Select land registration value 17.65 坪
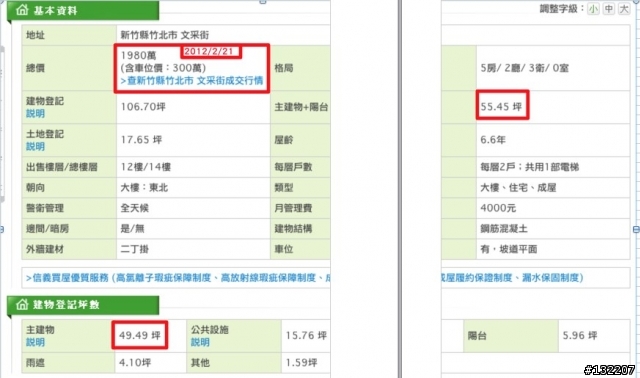This screenshot has width=640, height=378. point(141,140)
